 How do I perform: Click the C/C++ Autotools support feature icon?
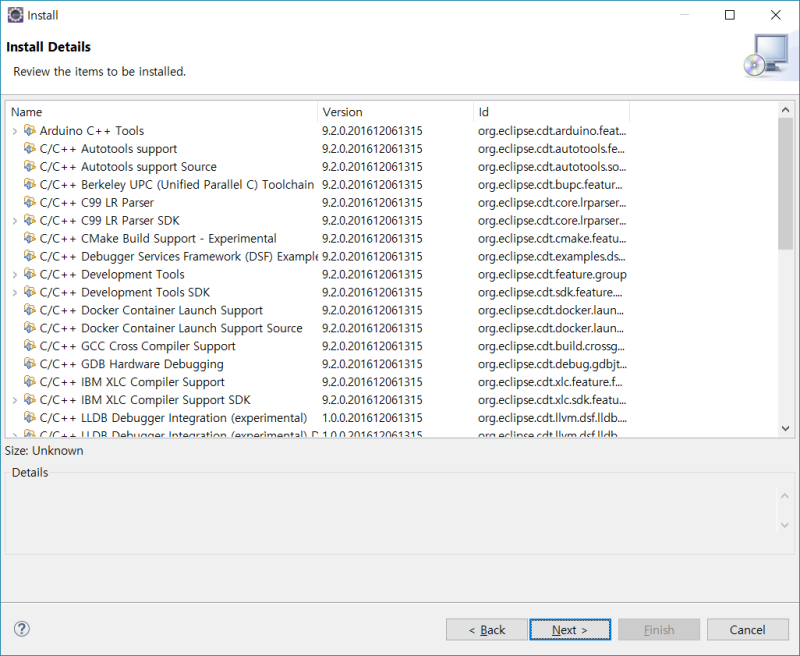(x=30, y=148)
